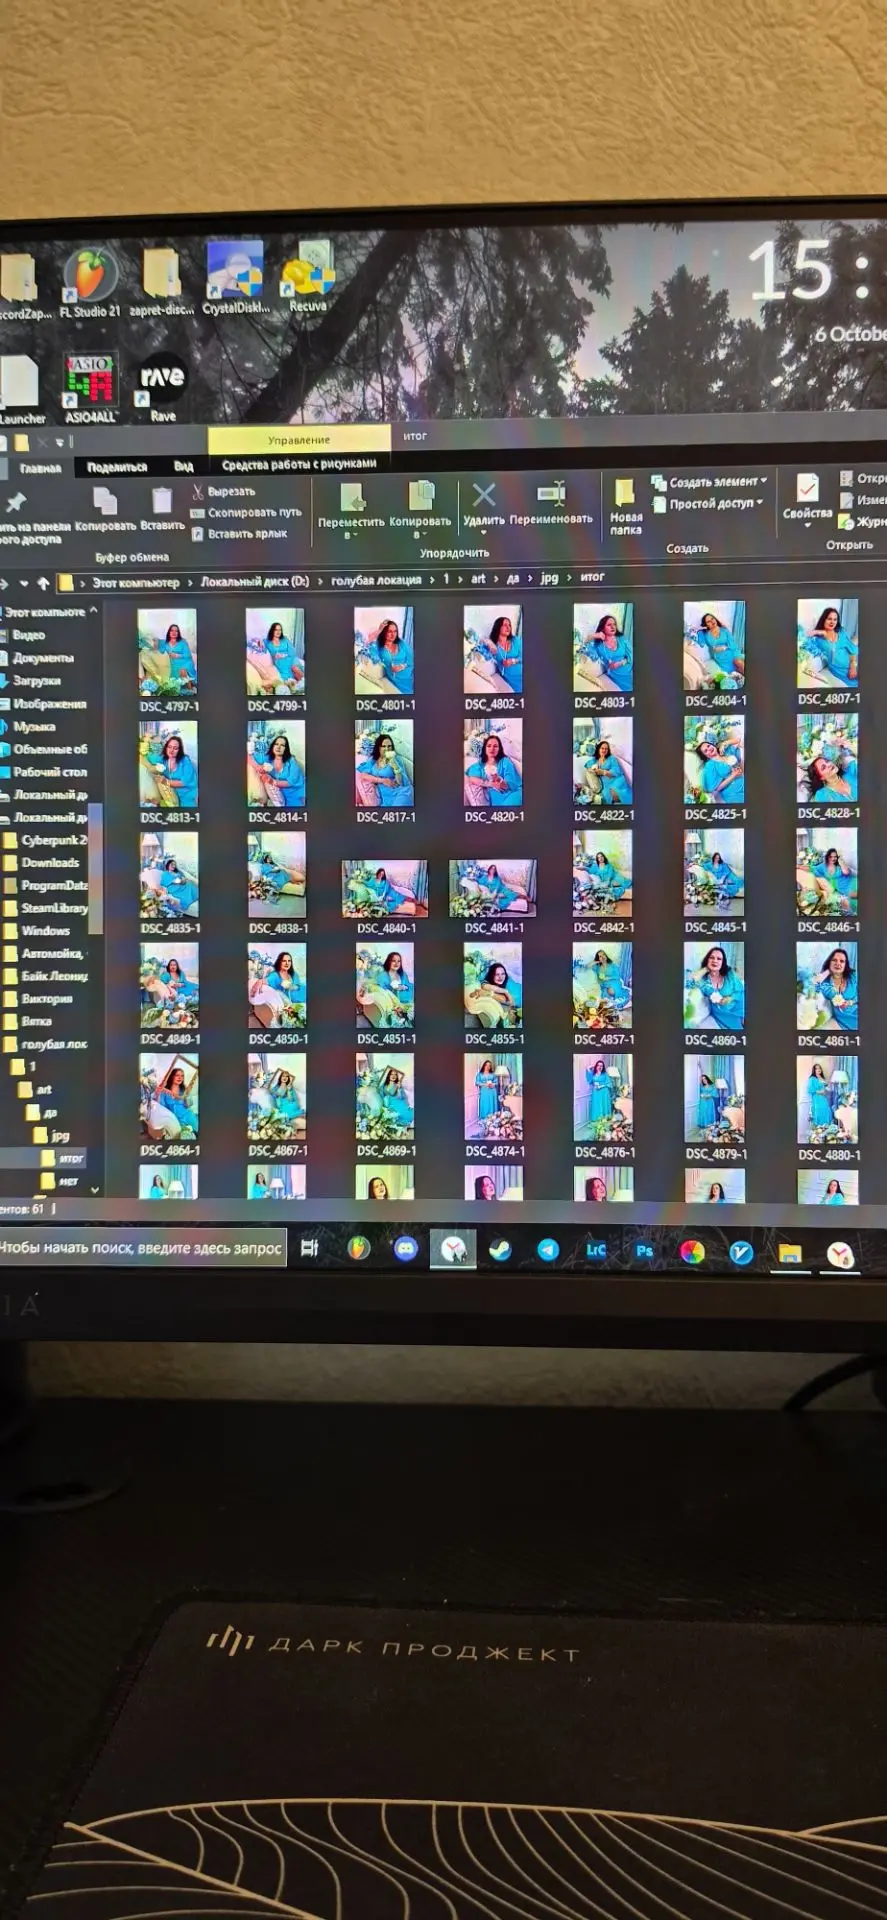Click the Вырезать (Cut) scissors button
Viewport: 887px width, 1920px height.
point(223,492)
